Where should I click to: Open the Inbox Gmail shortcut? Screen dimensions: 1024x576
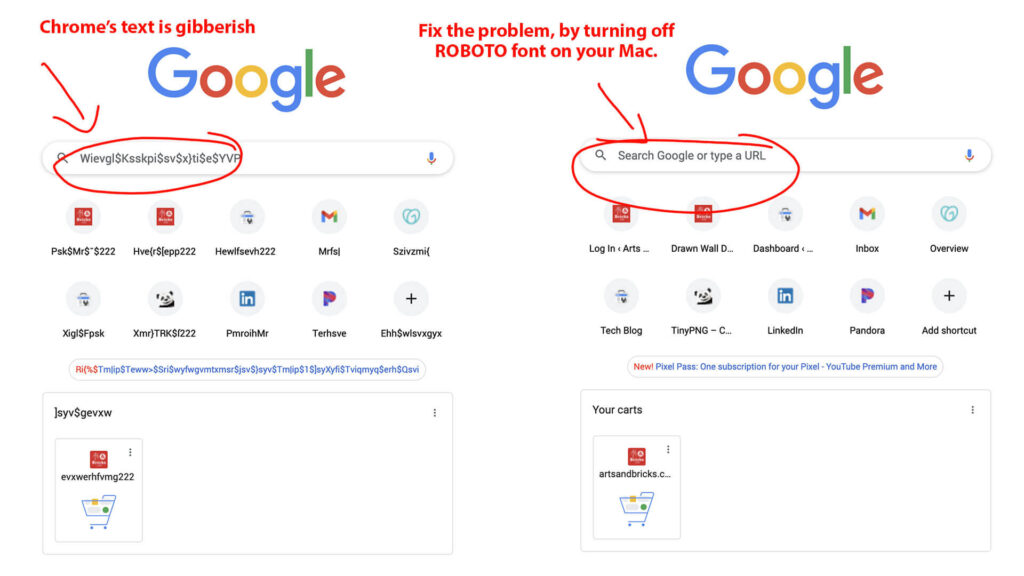click(866, 213)
